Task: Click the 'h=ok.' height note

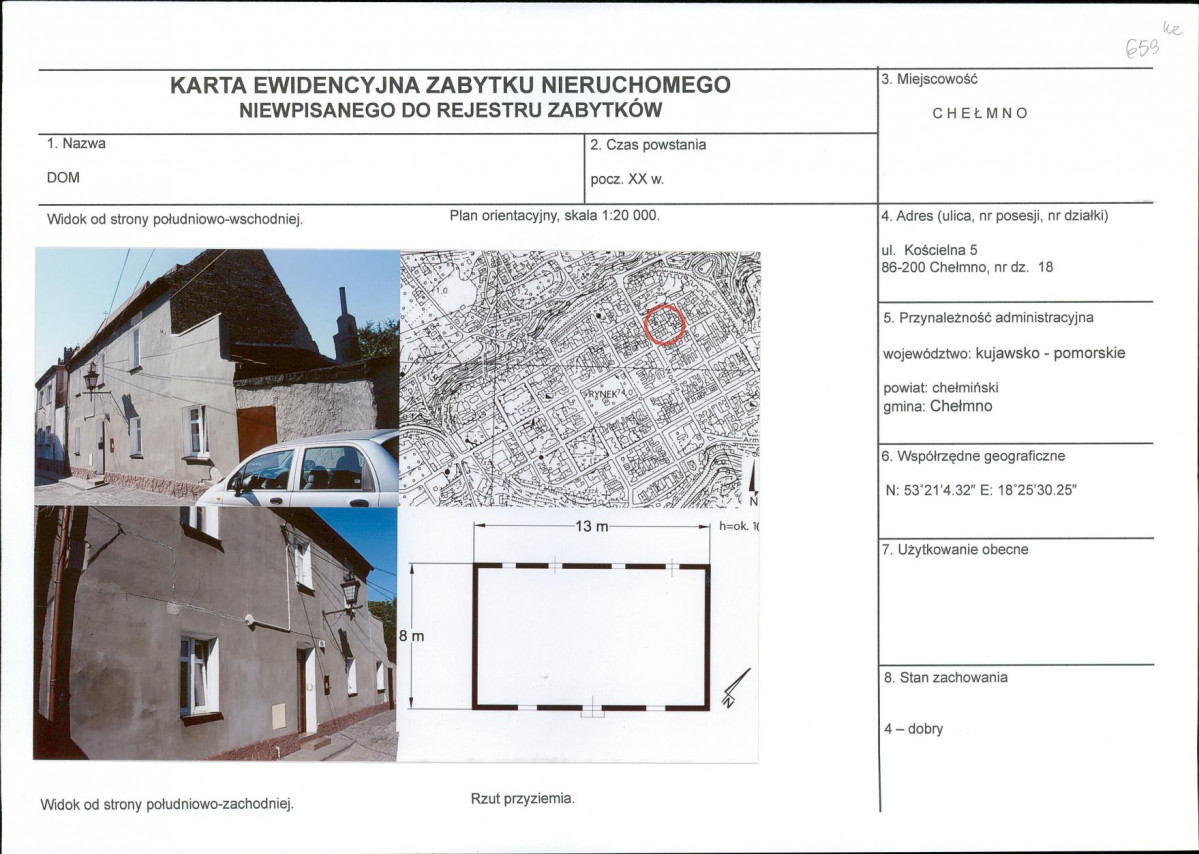Action: [738, 527]
